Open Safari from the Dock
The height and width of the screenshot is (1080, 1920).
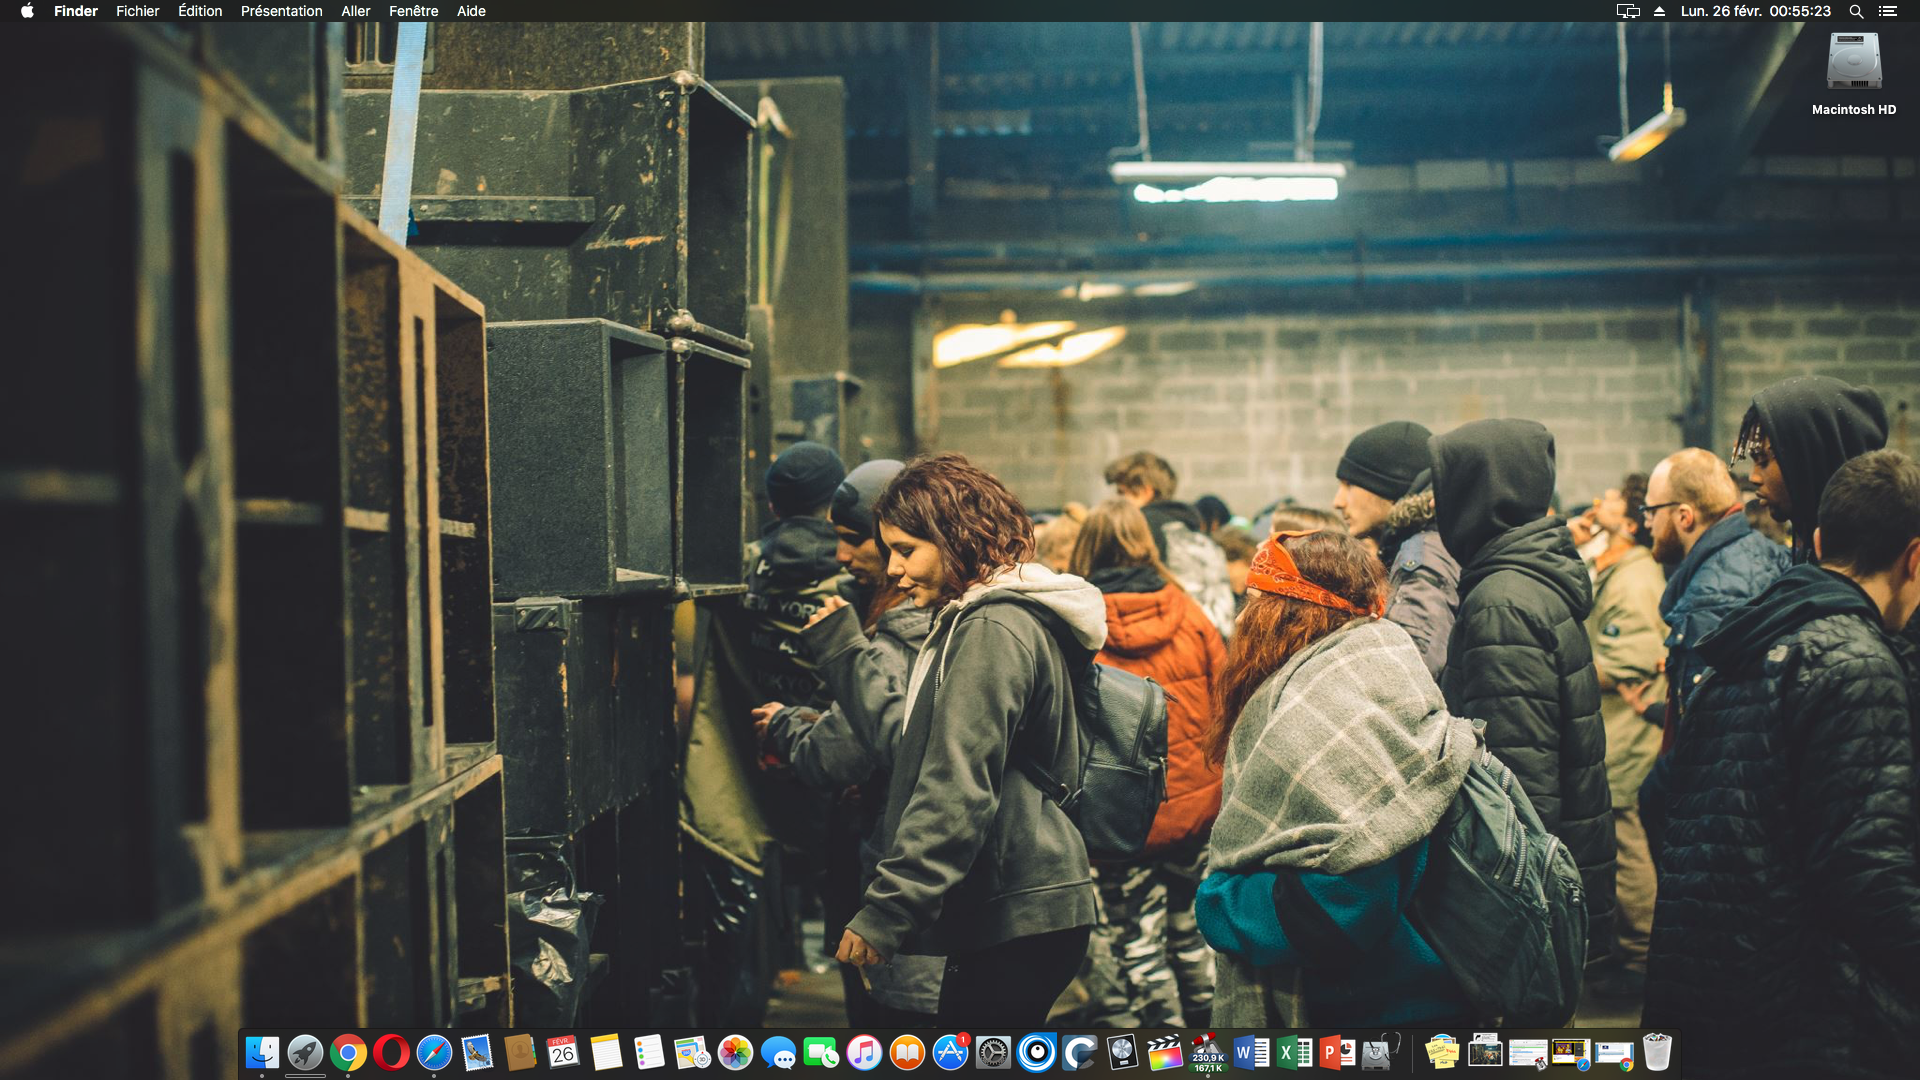coord(434,1053)
